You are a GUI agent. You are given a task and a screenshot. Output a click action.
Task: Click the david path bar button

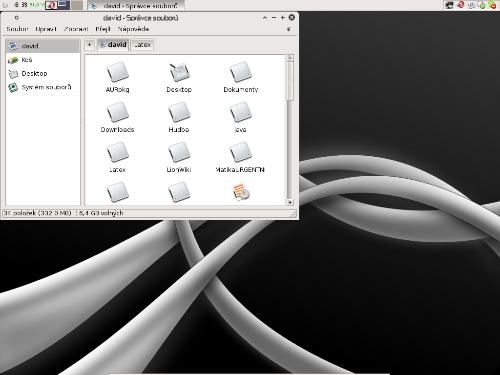pos(113,45)
